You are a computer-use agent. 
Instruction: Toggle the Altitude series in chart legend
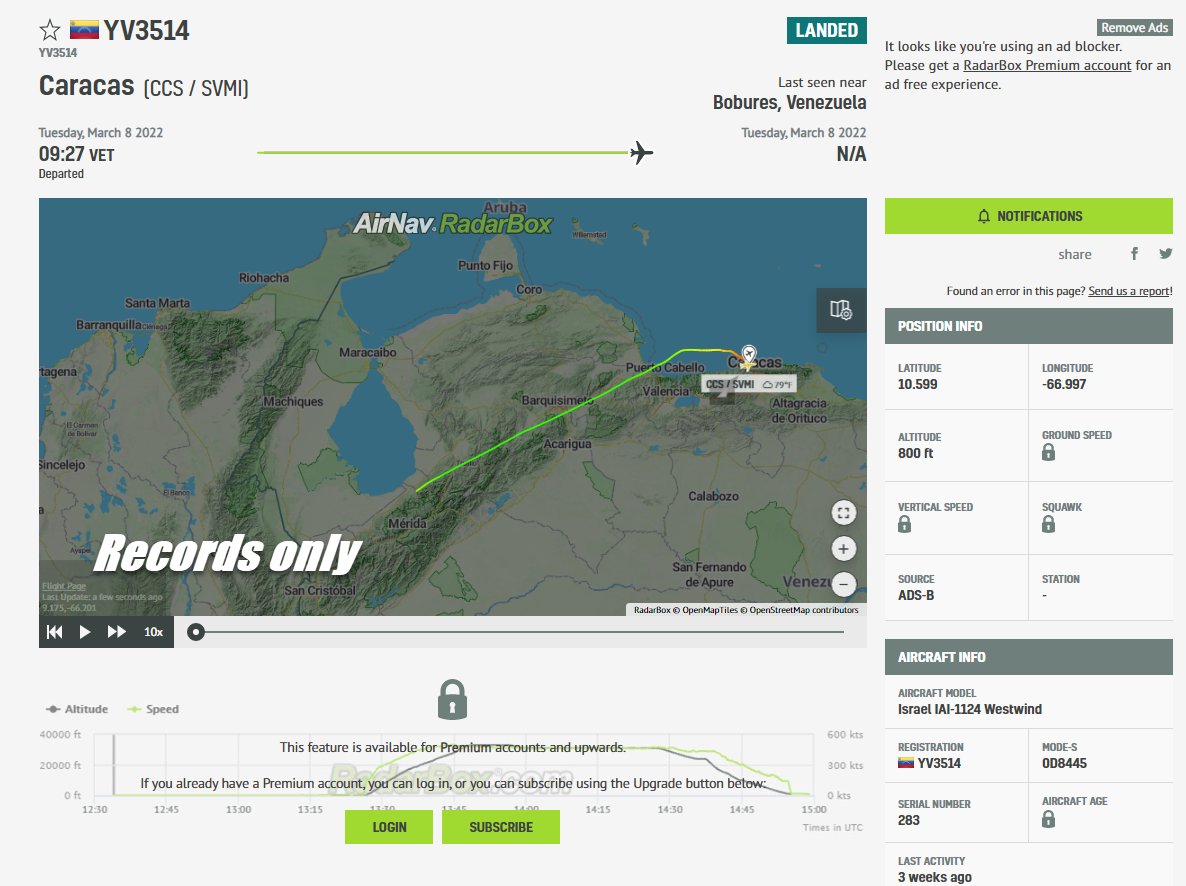77,709
